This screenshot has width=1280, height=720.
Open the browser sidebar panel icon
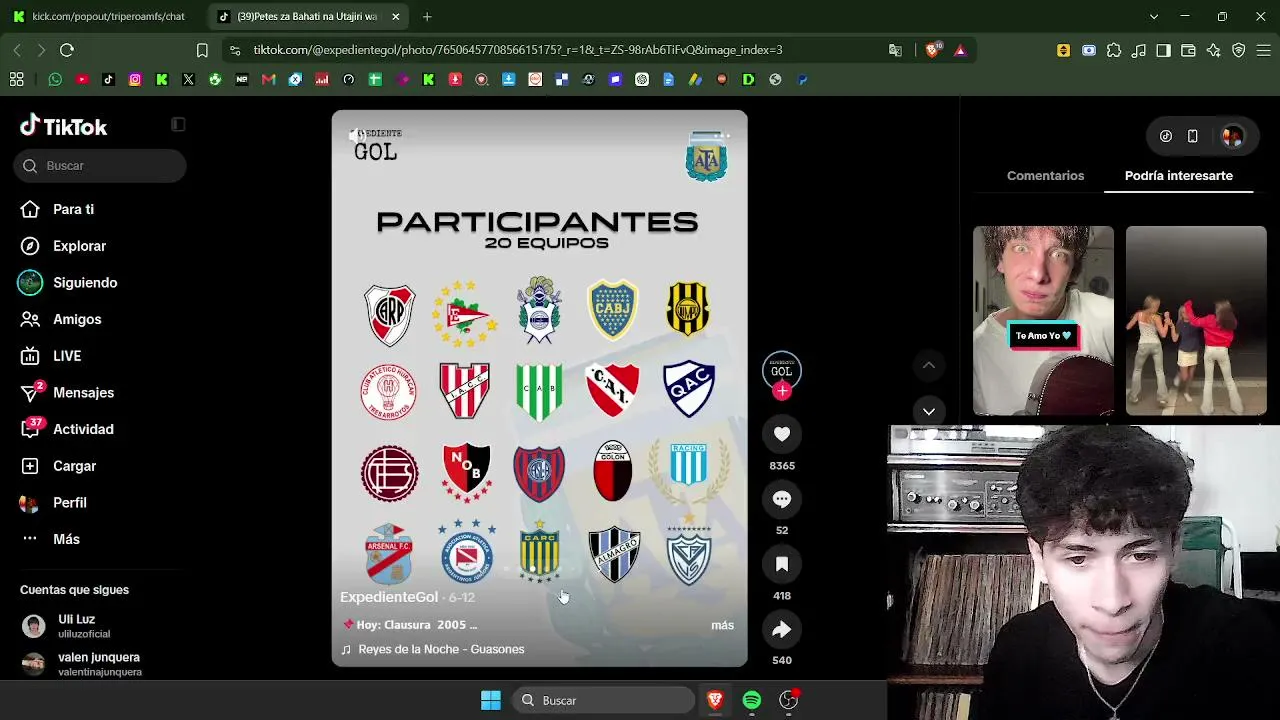[1163, 50]
